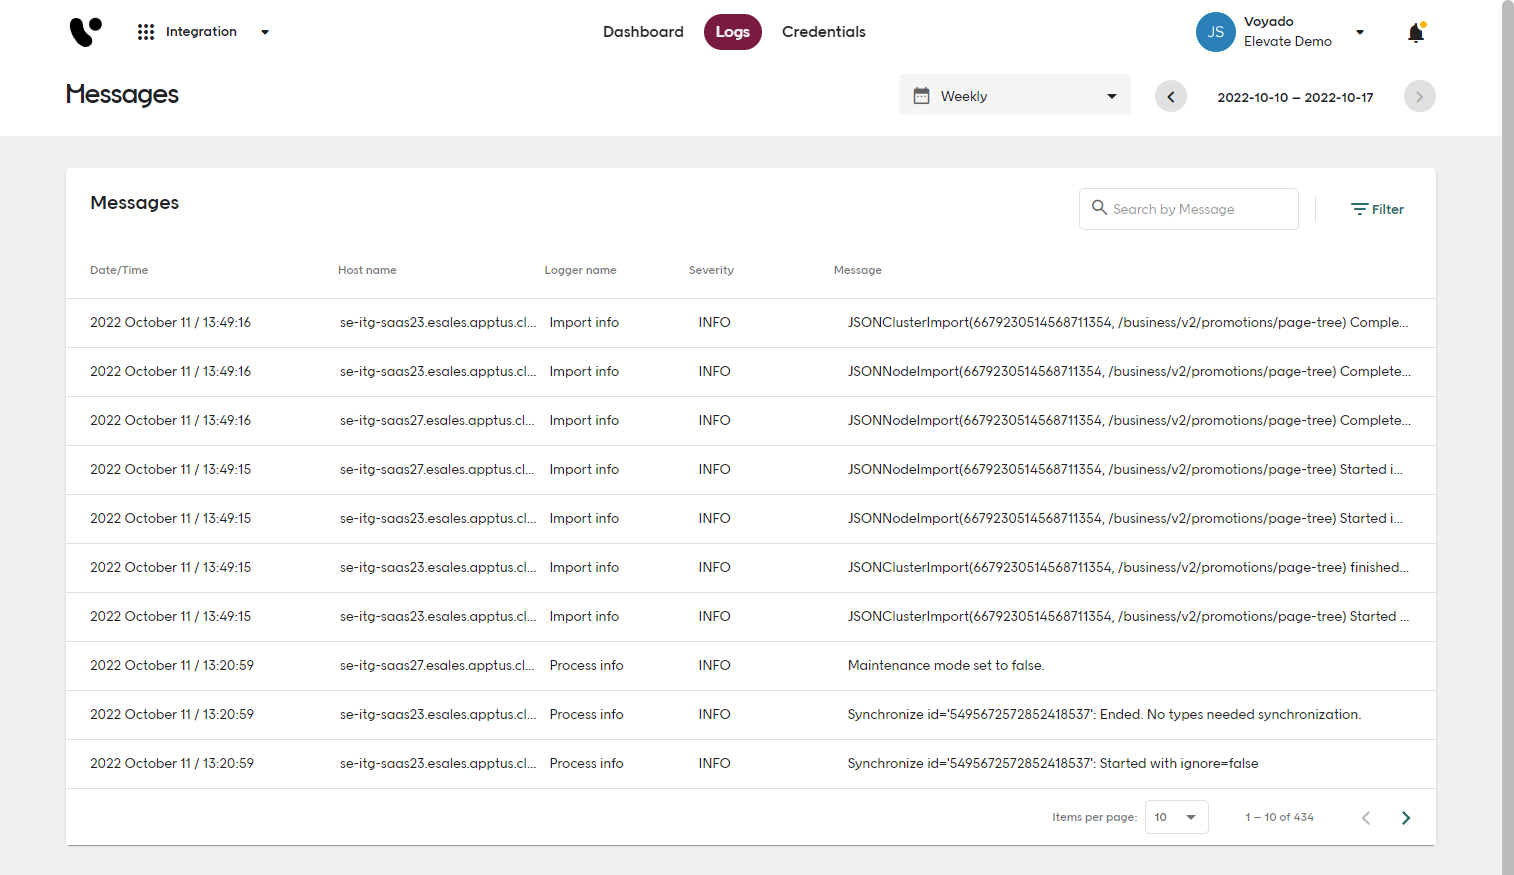Open the apps grid icon next to Integration
1514x875 pixels.
tap(146, 32)
